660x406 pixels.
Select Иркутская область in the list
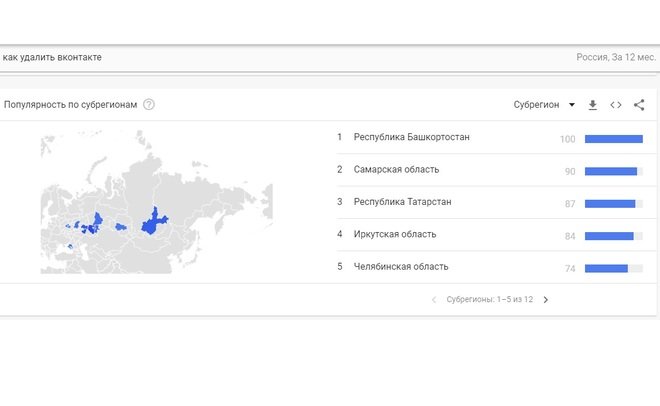[x=394, y=234]
